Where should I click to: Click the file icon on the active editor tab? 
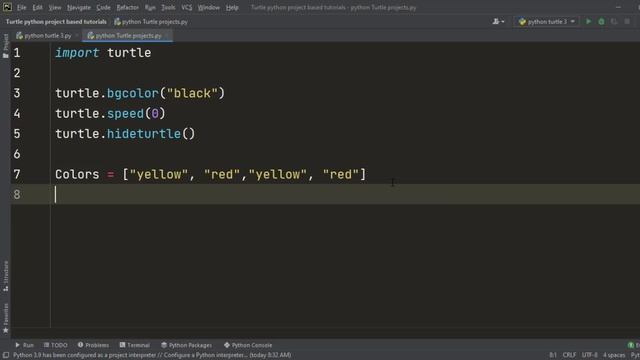(x=91, y=36)
